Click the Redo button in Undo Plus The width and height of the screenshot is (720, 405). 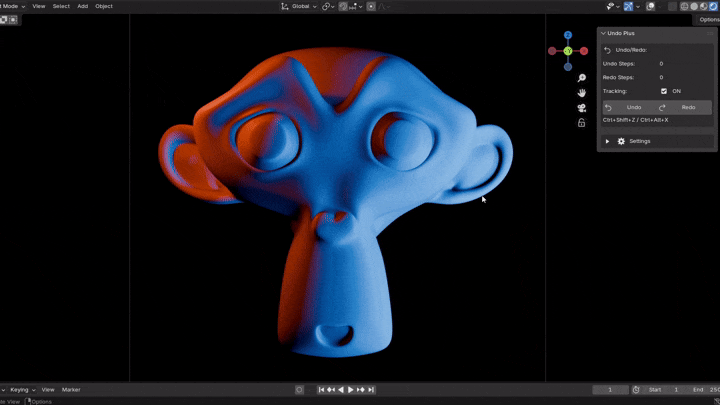click(x=685, y=107)
